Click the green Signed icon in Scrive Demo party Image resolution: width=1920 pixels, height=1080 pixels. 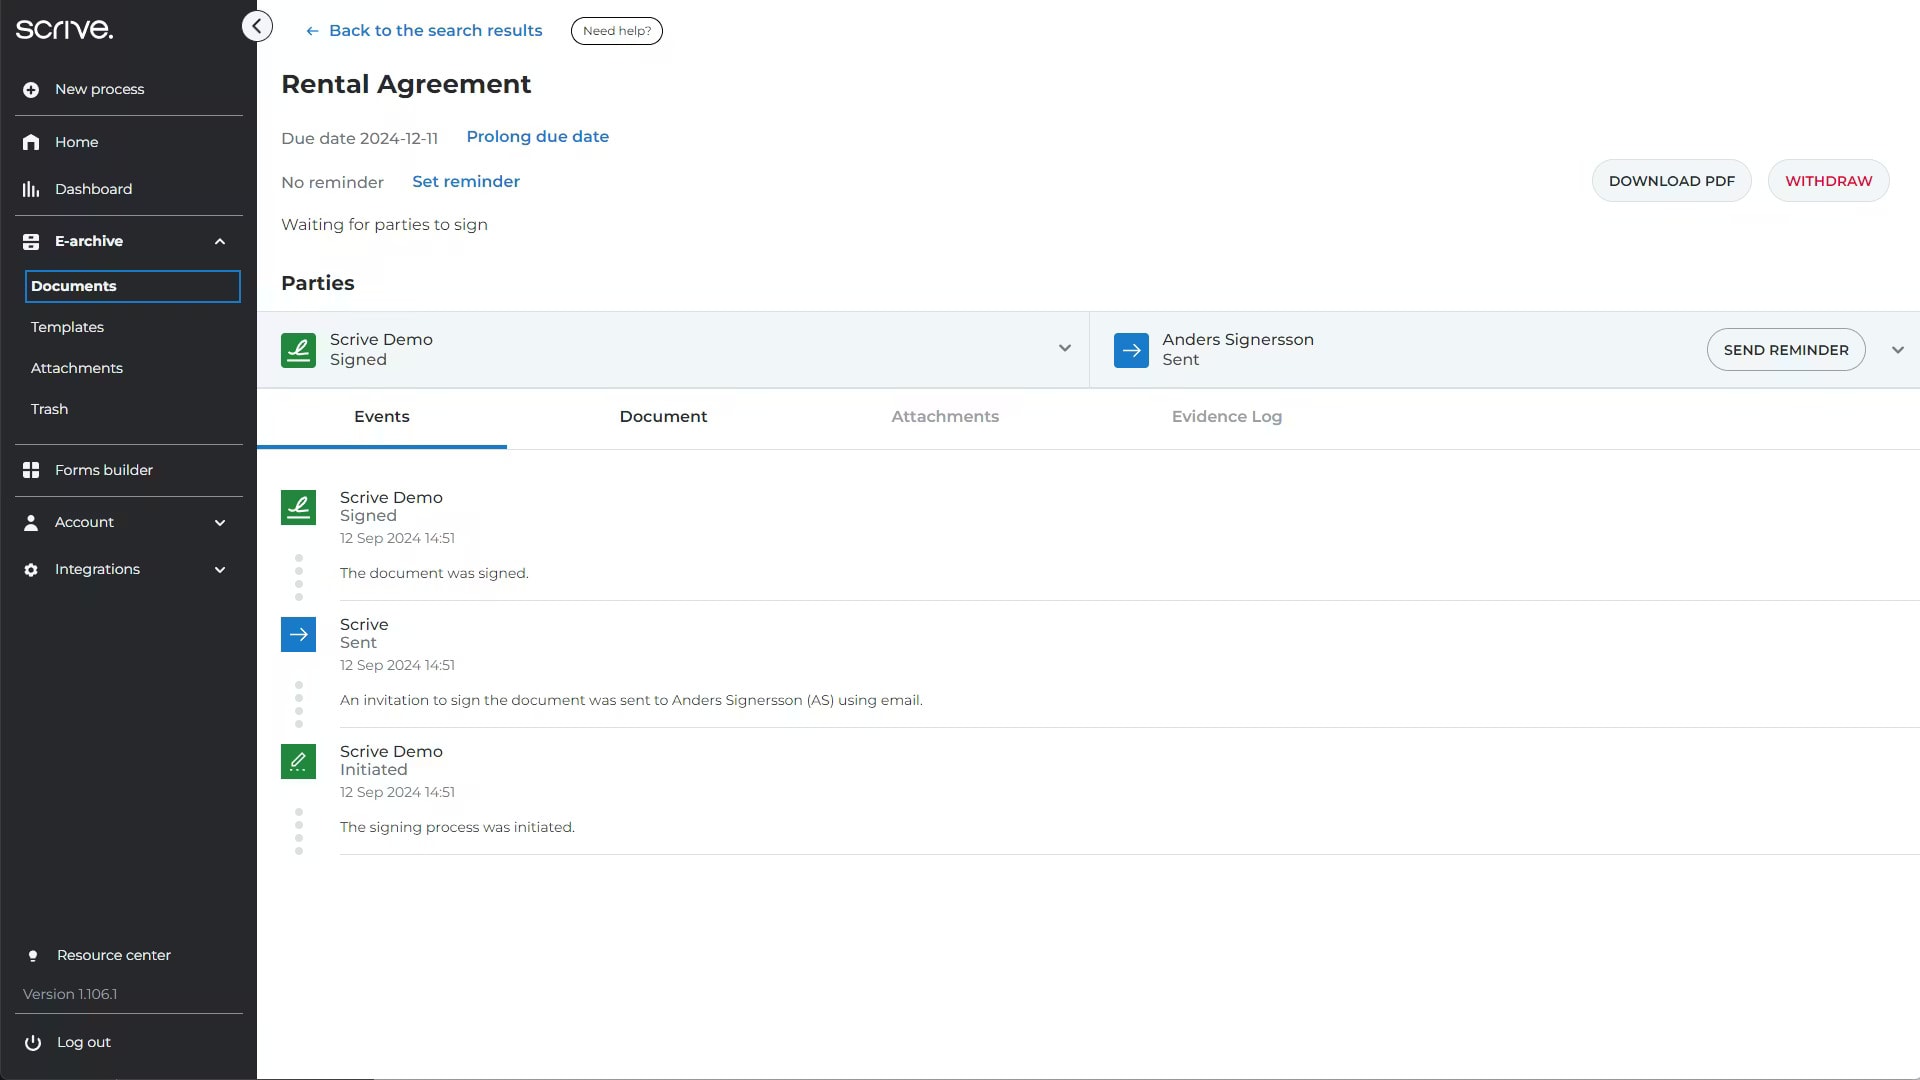point(298,350)
